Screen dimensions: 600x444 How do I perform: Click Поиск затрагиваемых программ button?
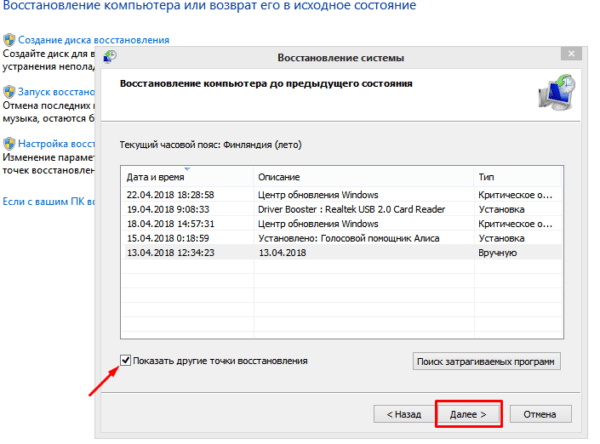coord(486,361)
